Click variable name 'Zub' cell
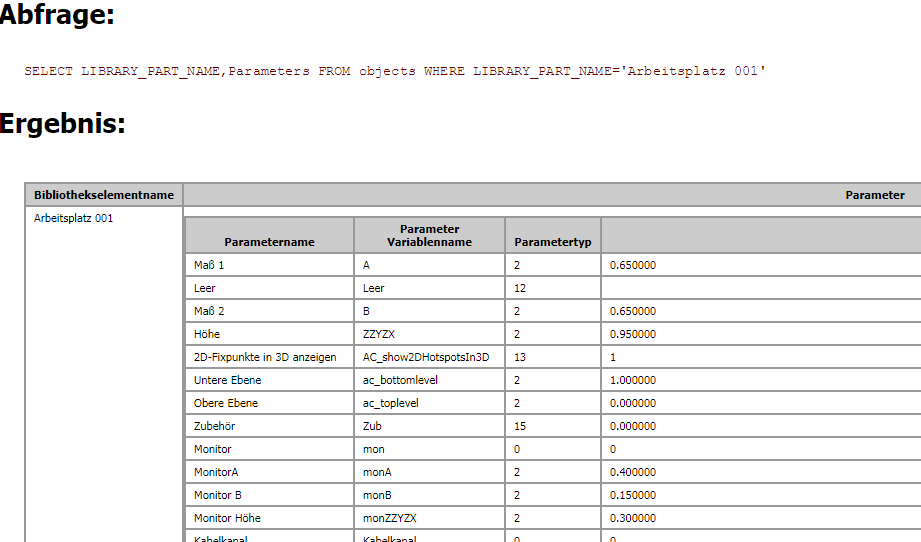921x542 pixels. (x=429, y=426)
